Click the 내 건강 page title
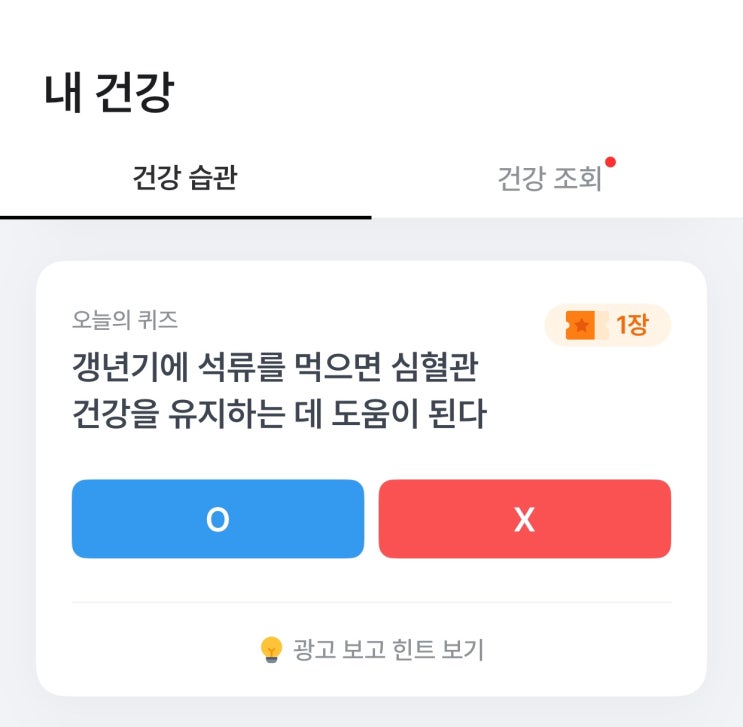 coord(109,93)
